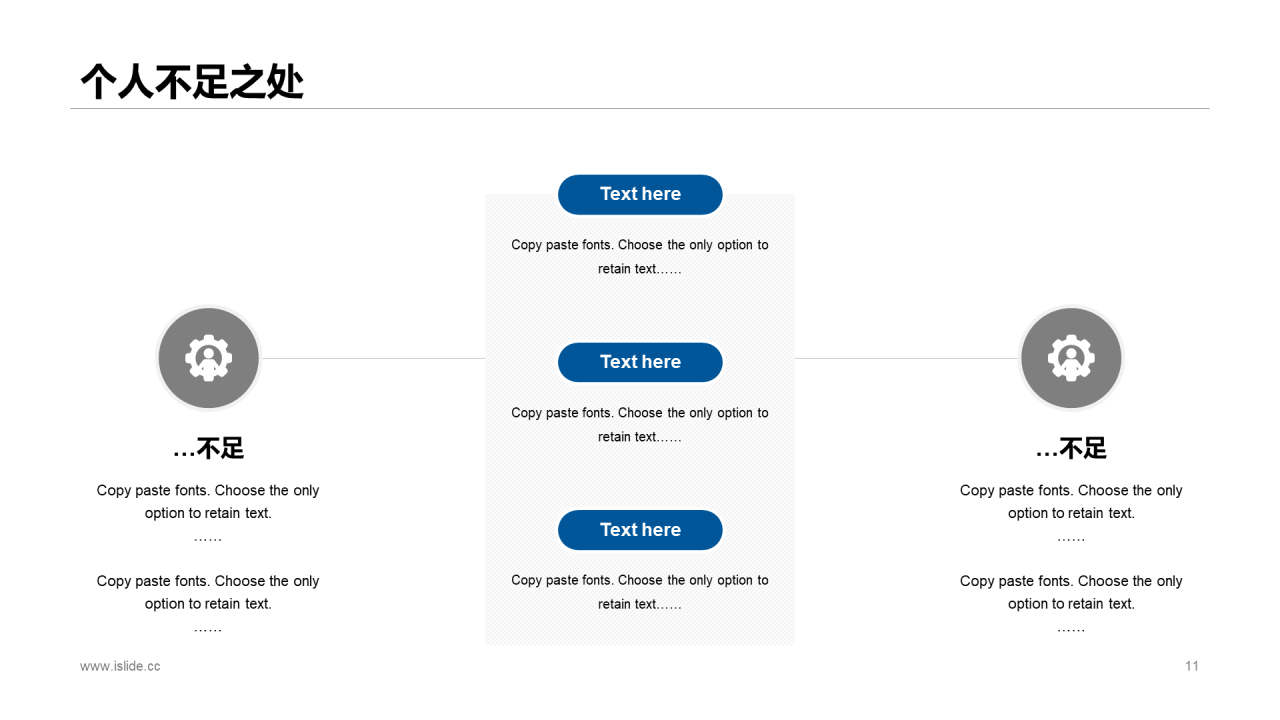1280x720 pixels.
Task: Select first right paragraph 'Copy paste fonts'
Action: click(x=1071, y=513)
